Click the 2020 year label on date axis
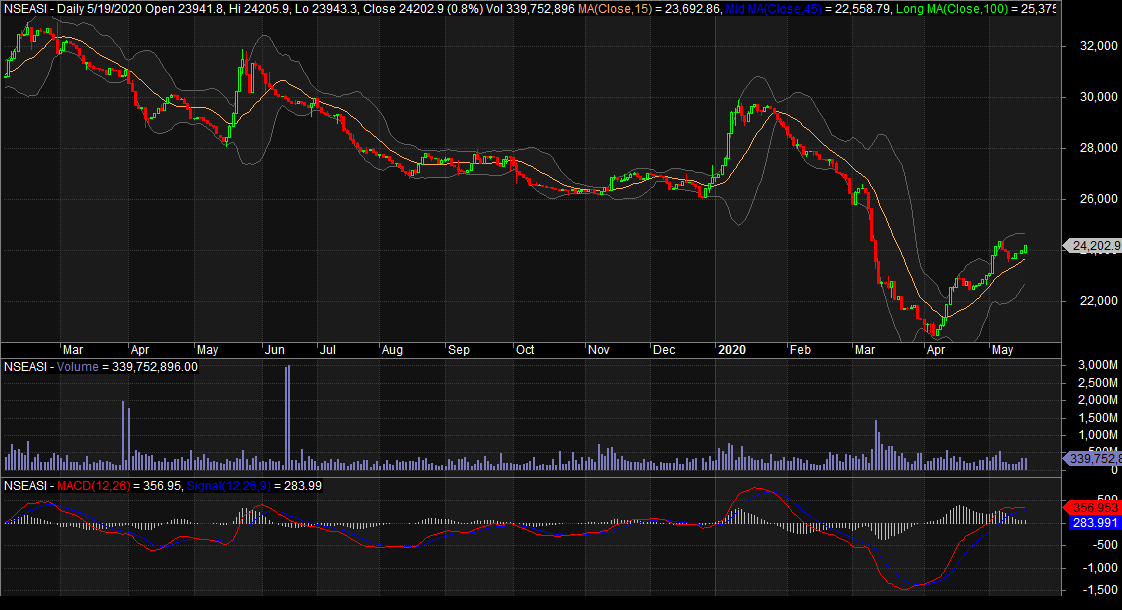1122x610 pixels. [x=732, y=350]
